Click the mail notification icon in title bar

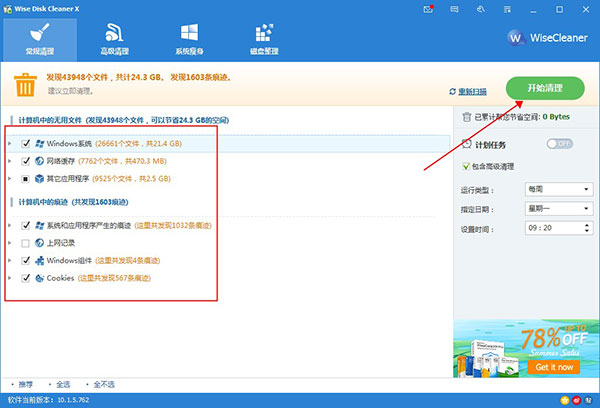tap(429, 8)
